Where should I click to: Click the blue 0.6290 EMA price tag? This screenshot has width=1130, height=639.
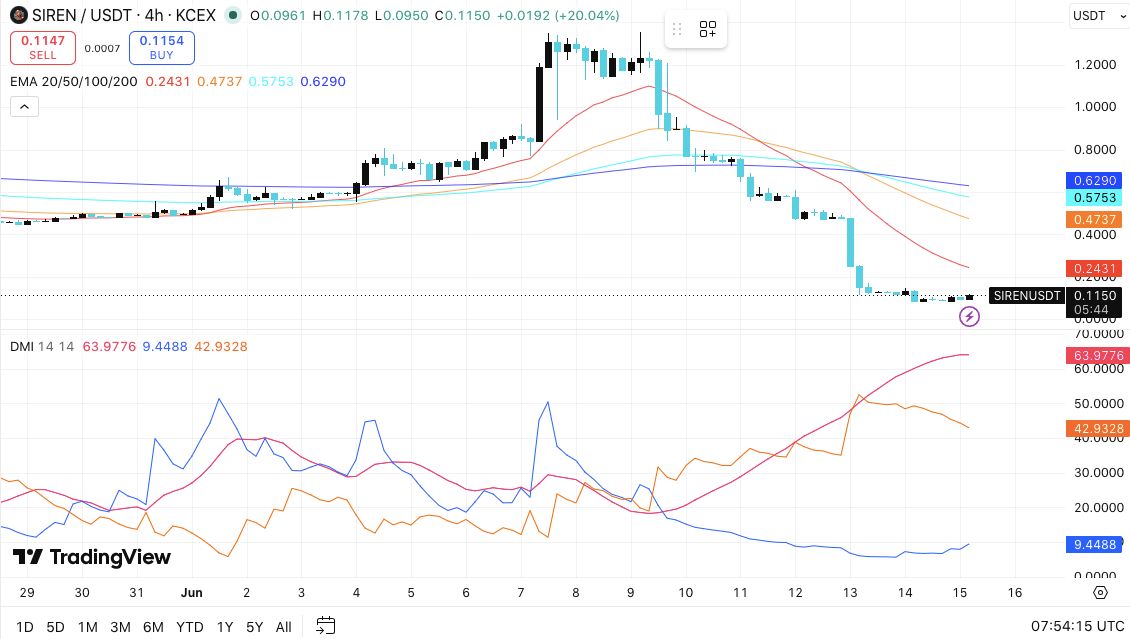coord(1094,181)
